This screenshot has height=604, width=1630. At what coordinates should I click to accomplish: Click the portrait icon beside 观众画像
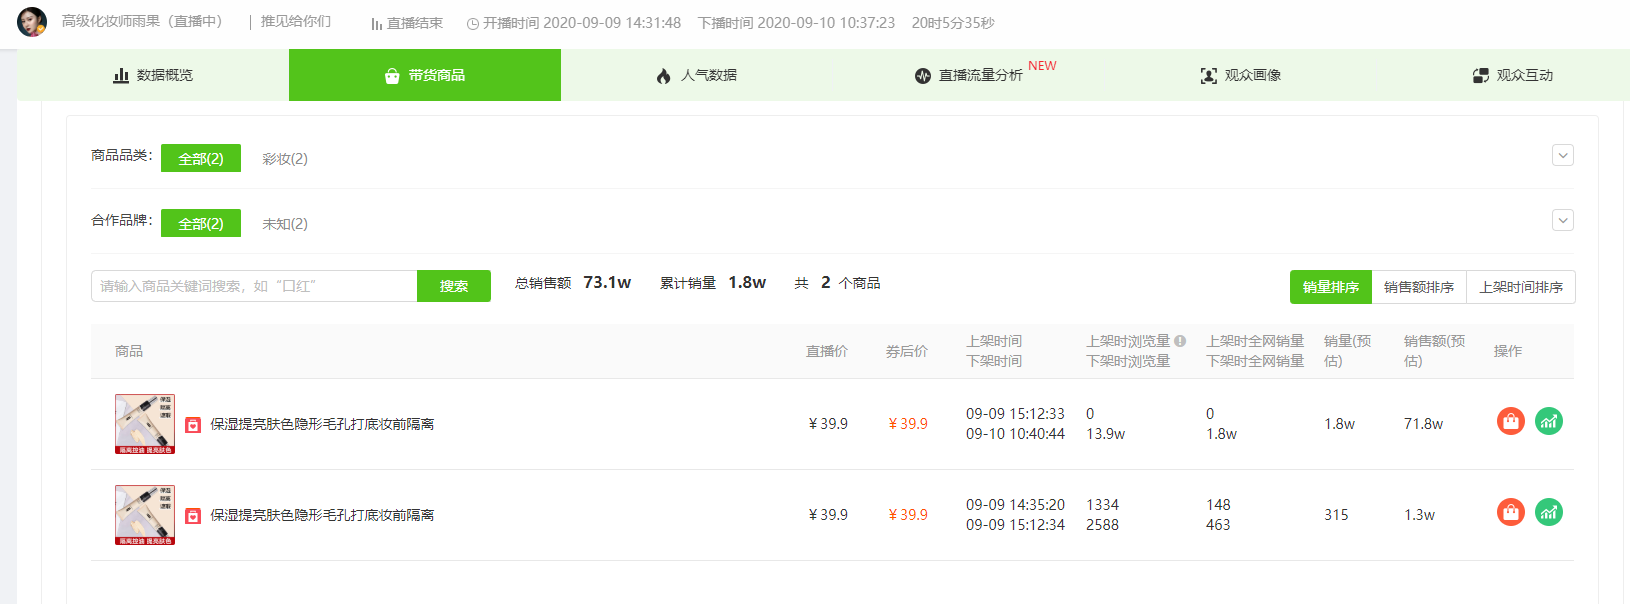[1209, 75]
